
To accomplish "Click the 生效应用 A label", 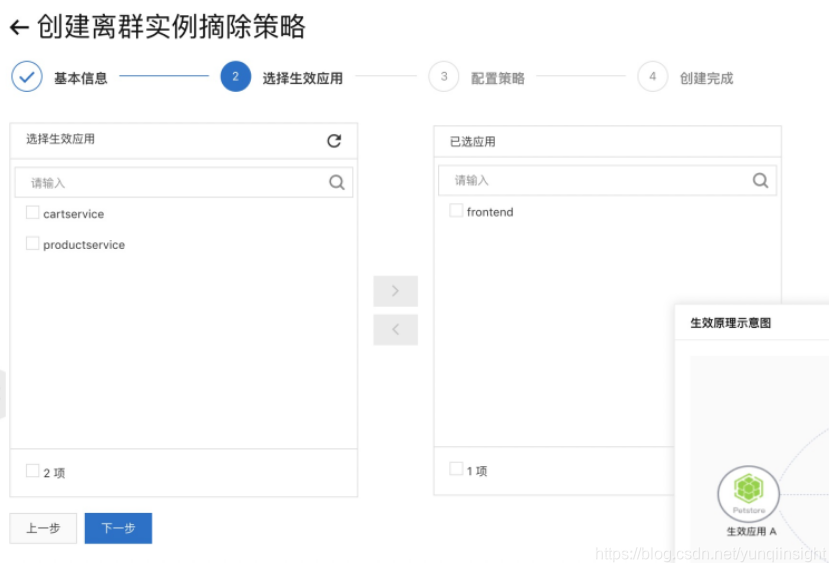I will (751, 531).
